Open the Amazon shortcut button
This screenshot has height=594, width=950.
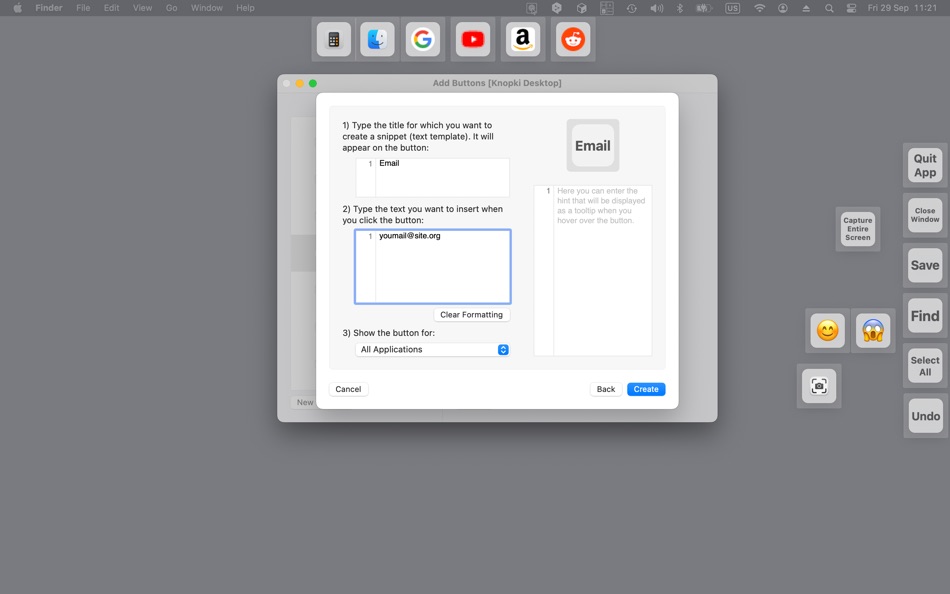point(523,39)
